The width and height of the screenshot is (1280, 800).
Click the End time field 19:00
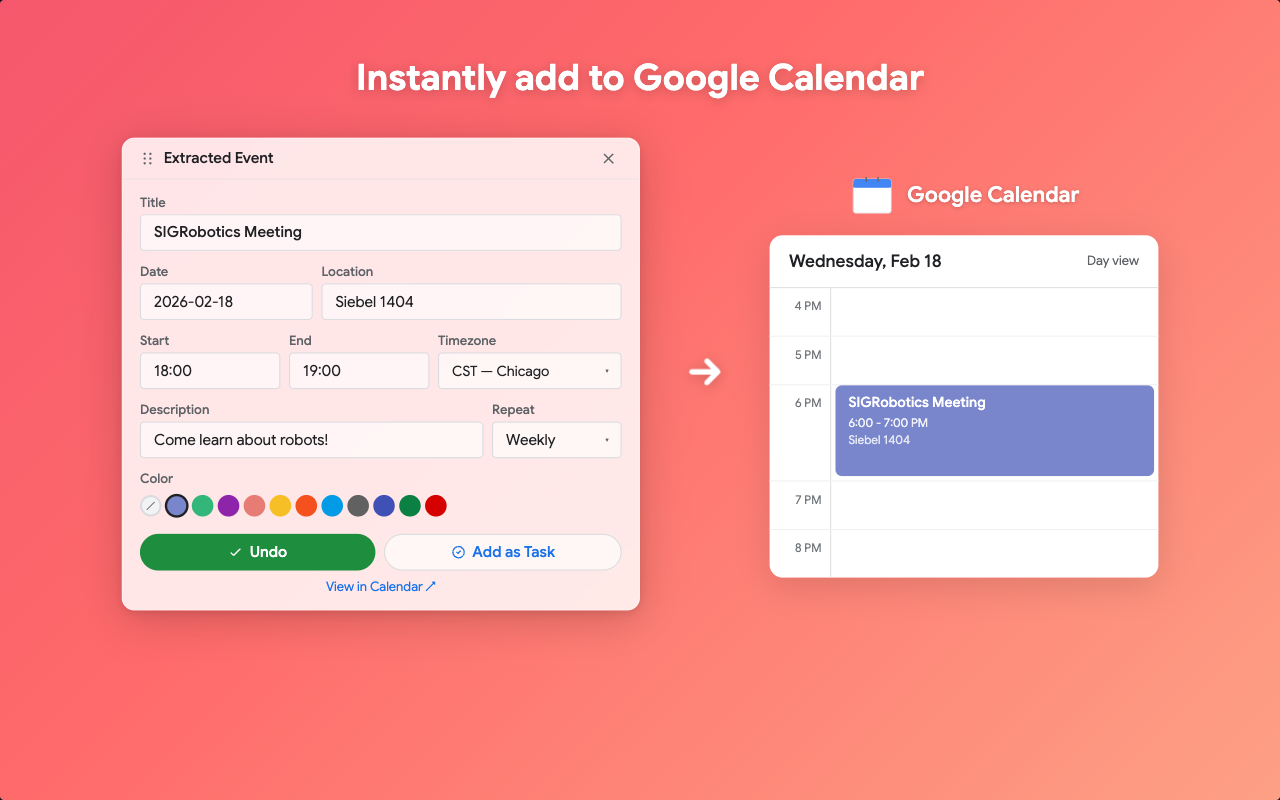click(359, 371)
